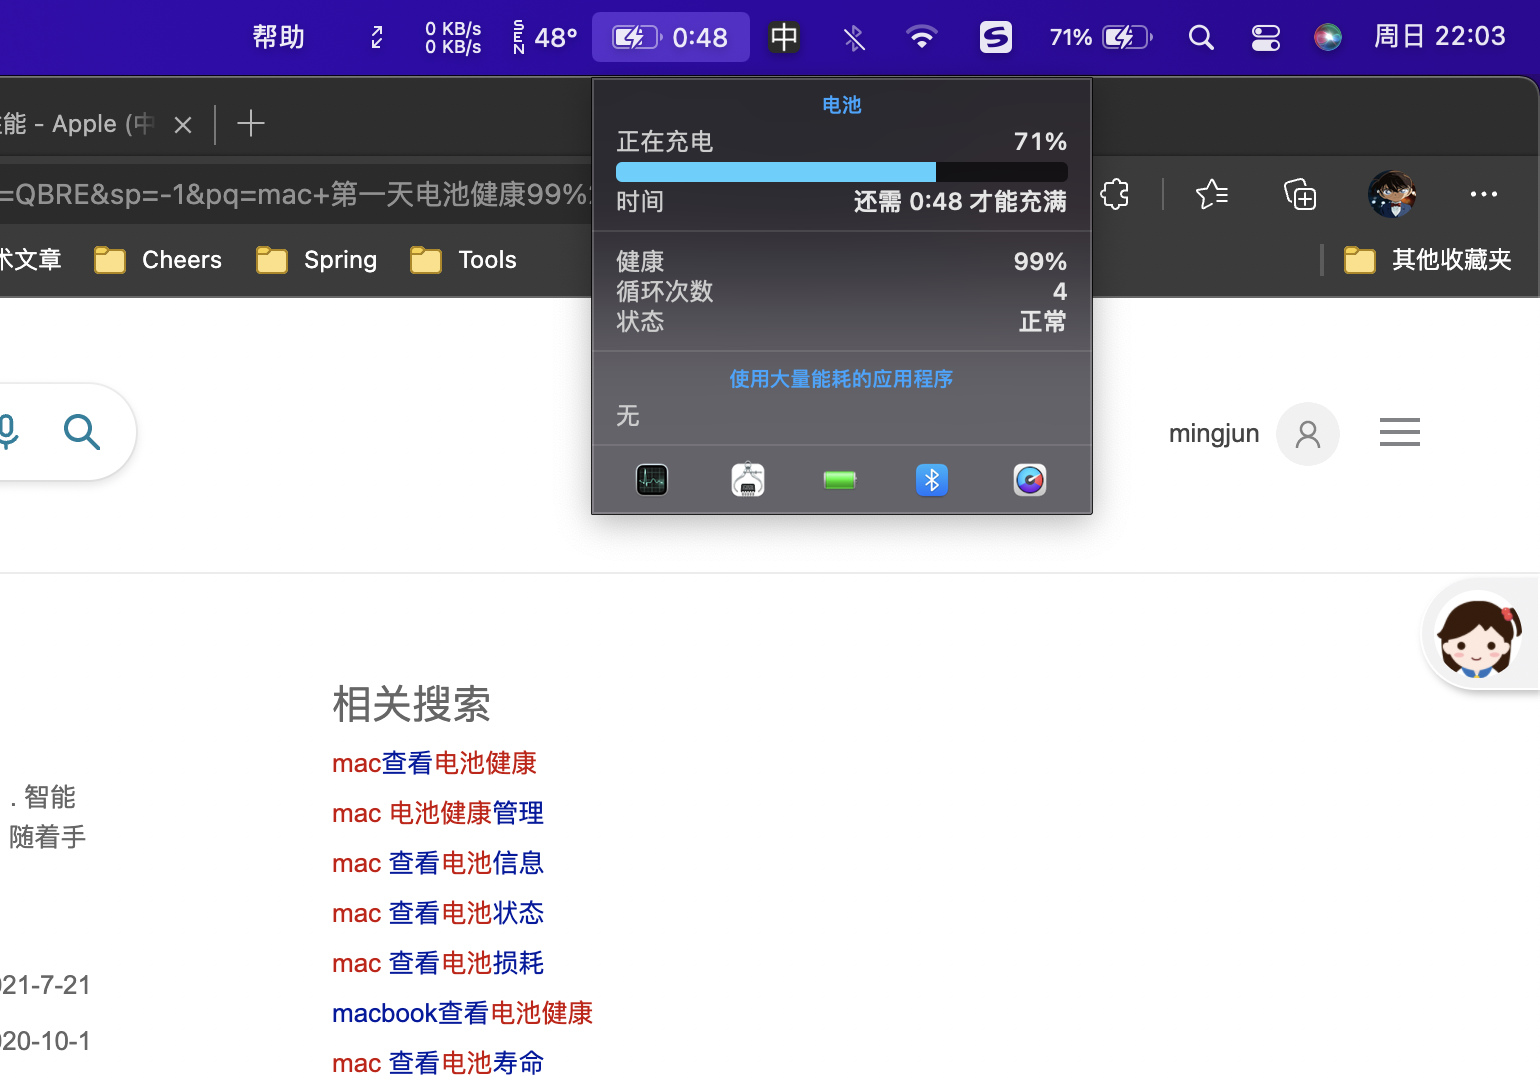Click the battery charge progress bar
This screenshot has height=1088, width=1540.
tap(841, 172)
